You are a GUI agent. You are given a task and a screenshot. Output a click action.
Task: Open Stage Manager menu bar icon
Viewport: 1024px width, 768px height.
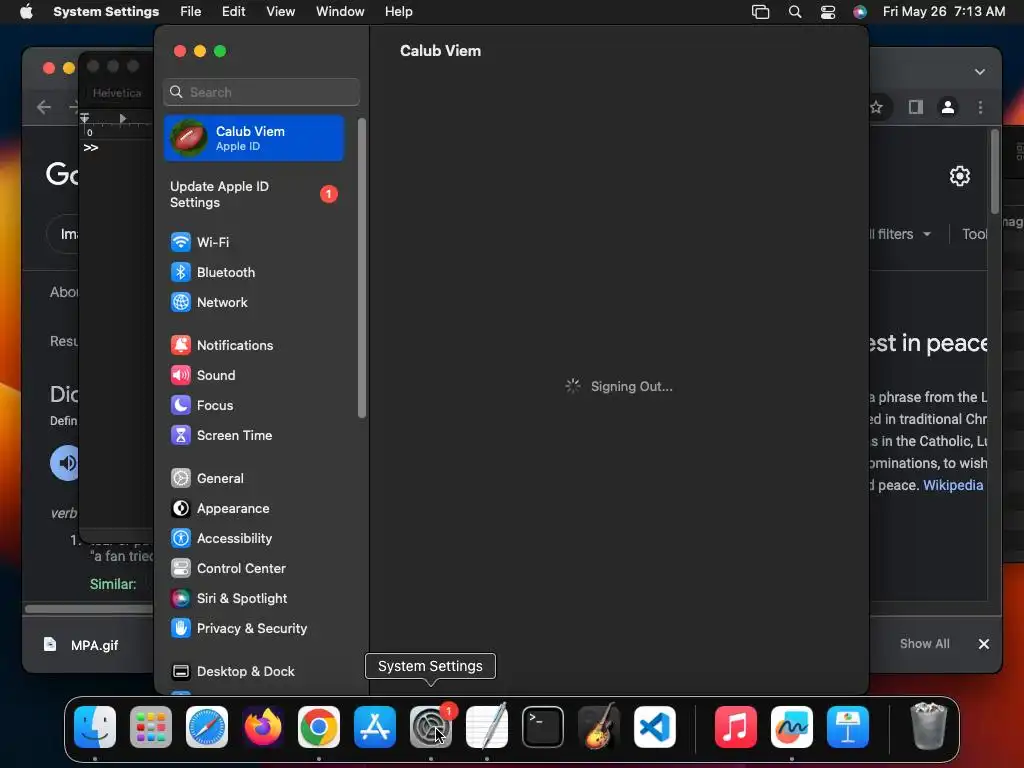pos(760,12)
